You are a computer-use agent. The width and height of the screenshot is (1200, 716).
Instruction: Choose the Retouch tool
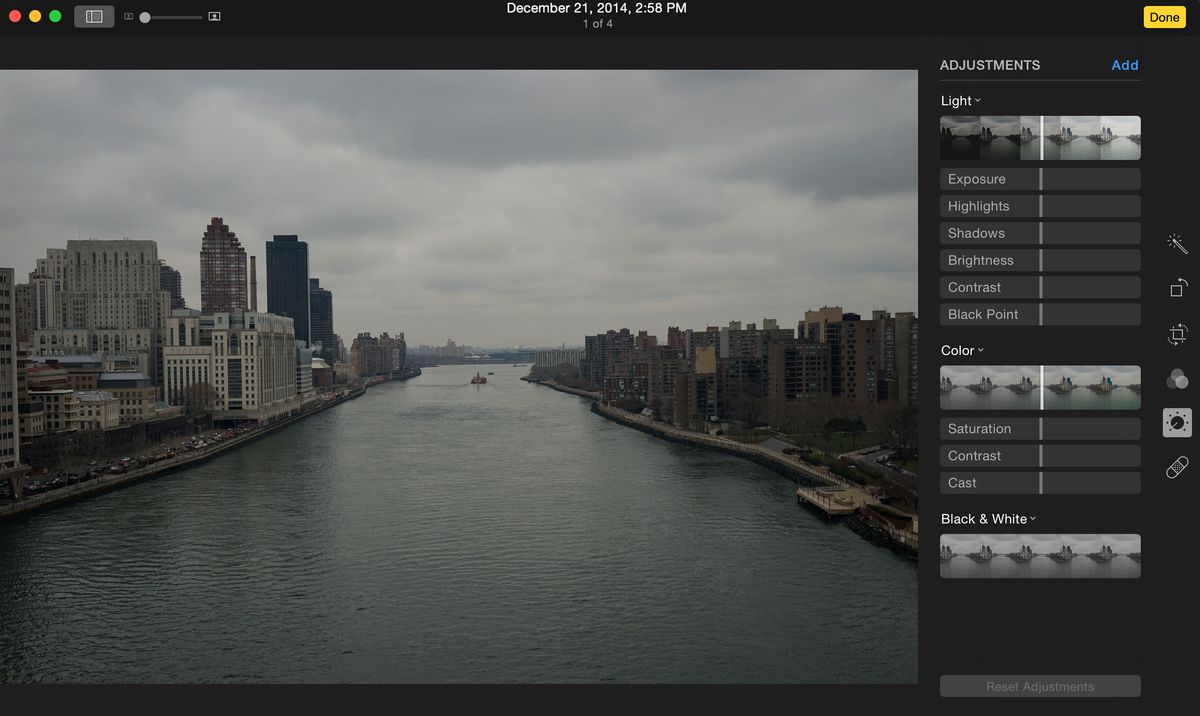click(1177, 466)
